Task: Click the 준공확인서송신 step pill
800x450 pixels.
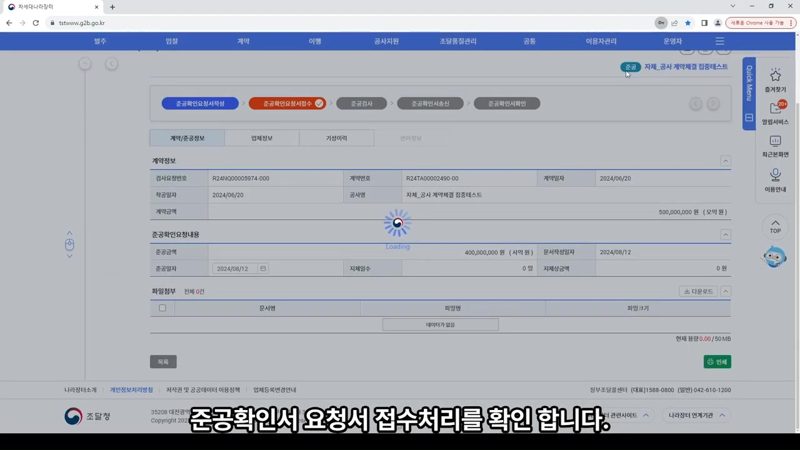Action: pyautogui.click(x=430, y=104)
